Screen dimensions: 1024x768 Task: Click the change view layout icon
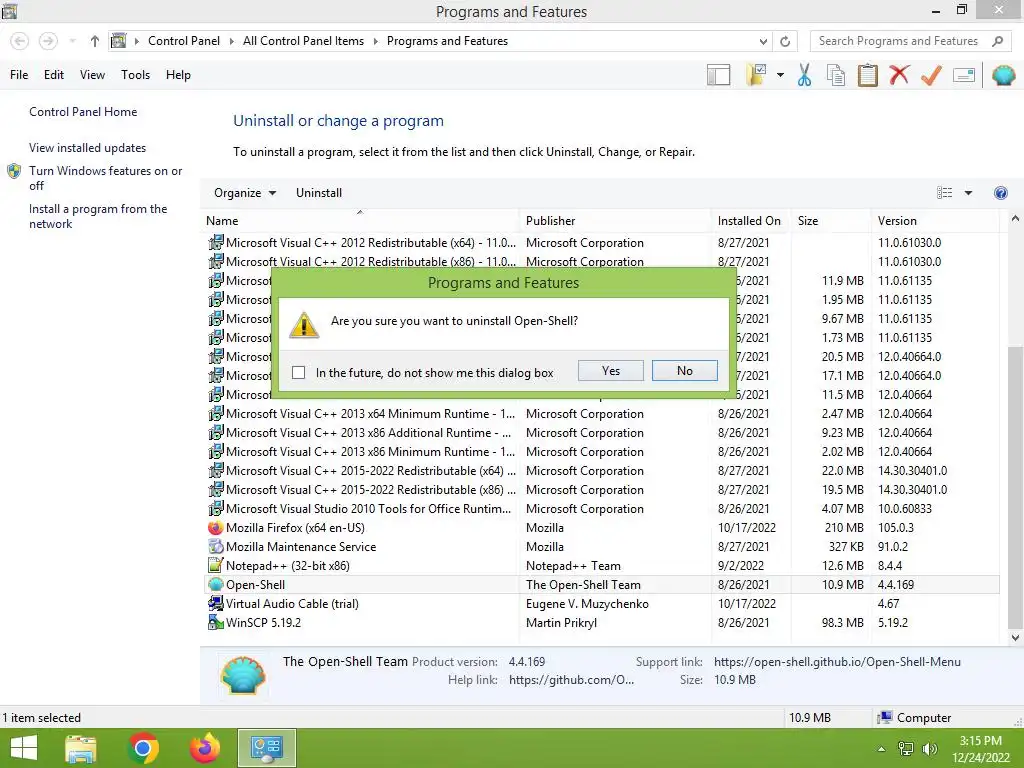pyautogui.click(x=944, y=193)
